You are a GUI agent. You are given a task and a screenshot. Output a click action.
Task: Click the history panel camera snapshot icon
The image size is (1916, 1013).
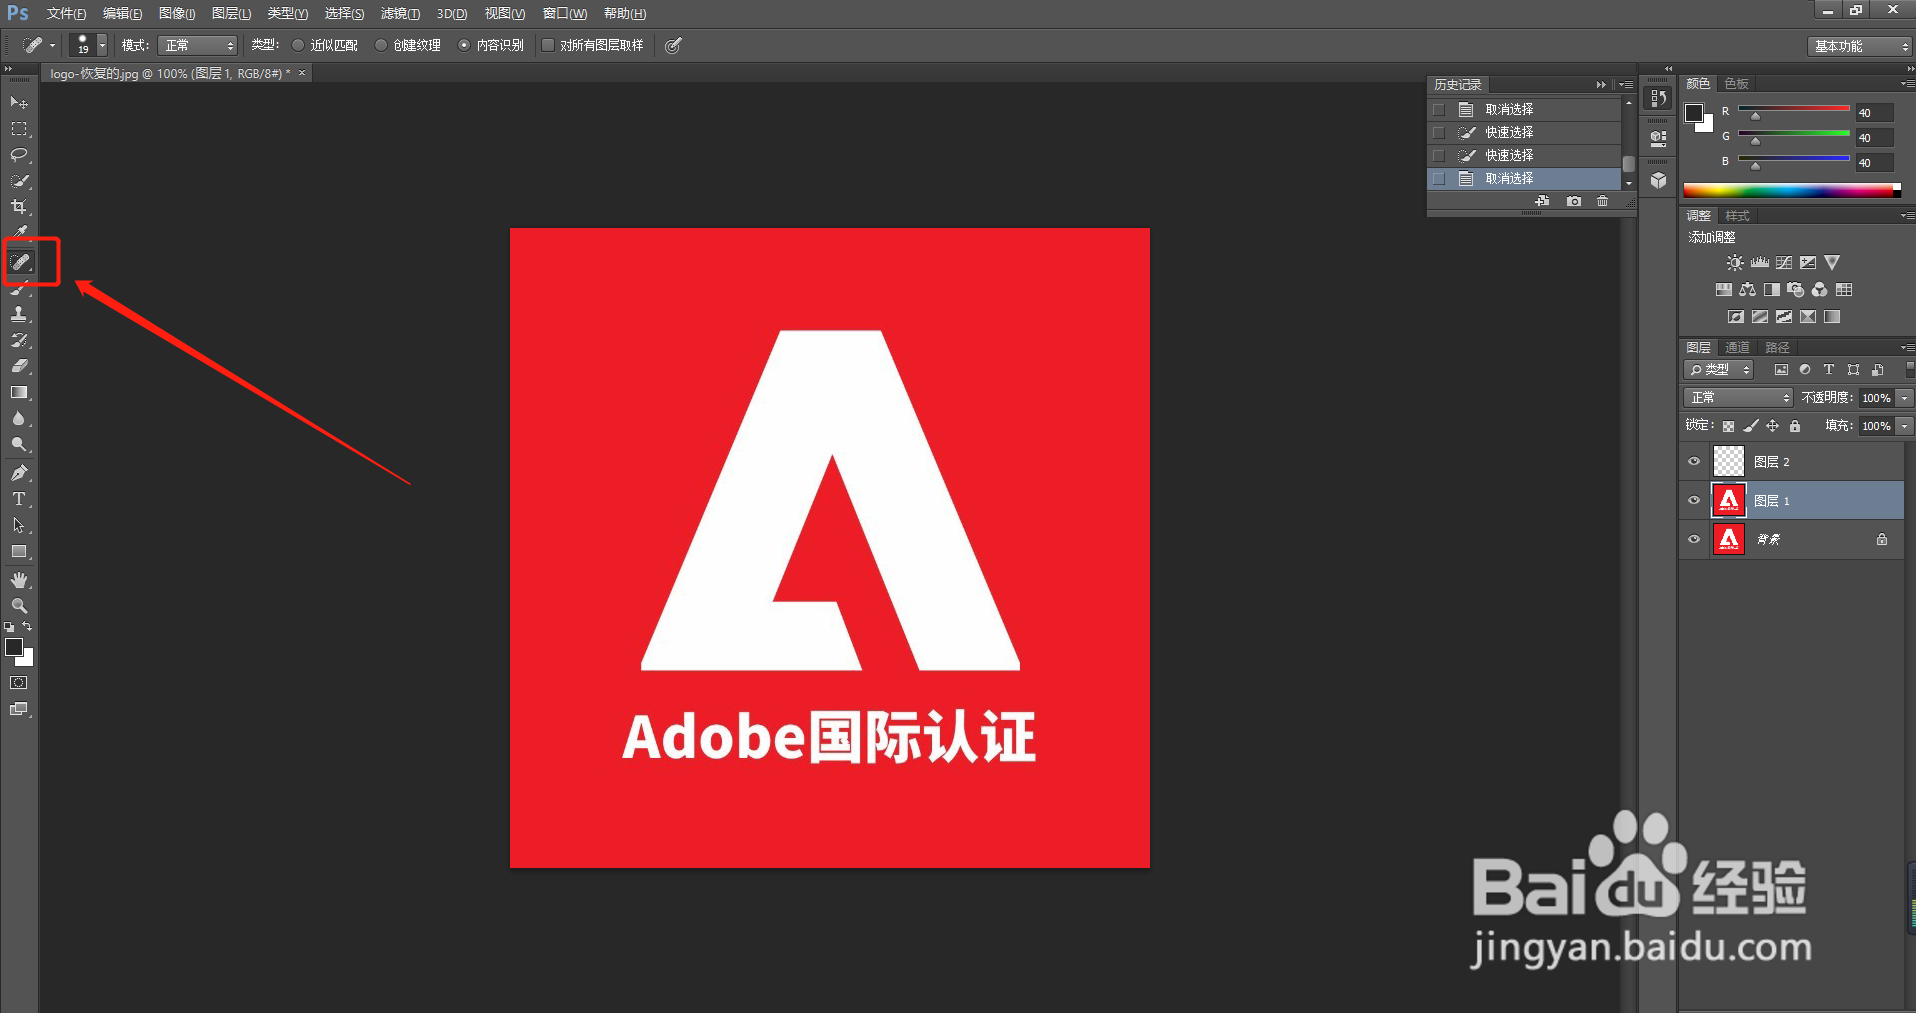[x=1574, y=201]
